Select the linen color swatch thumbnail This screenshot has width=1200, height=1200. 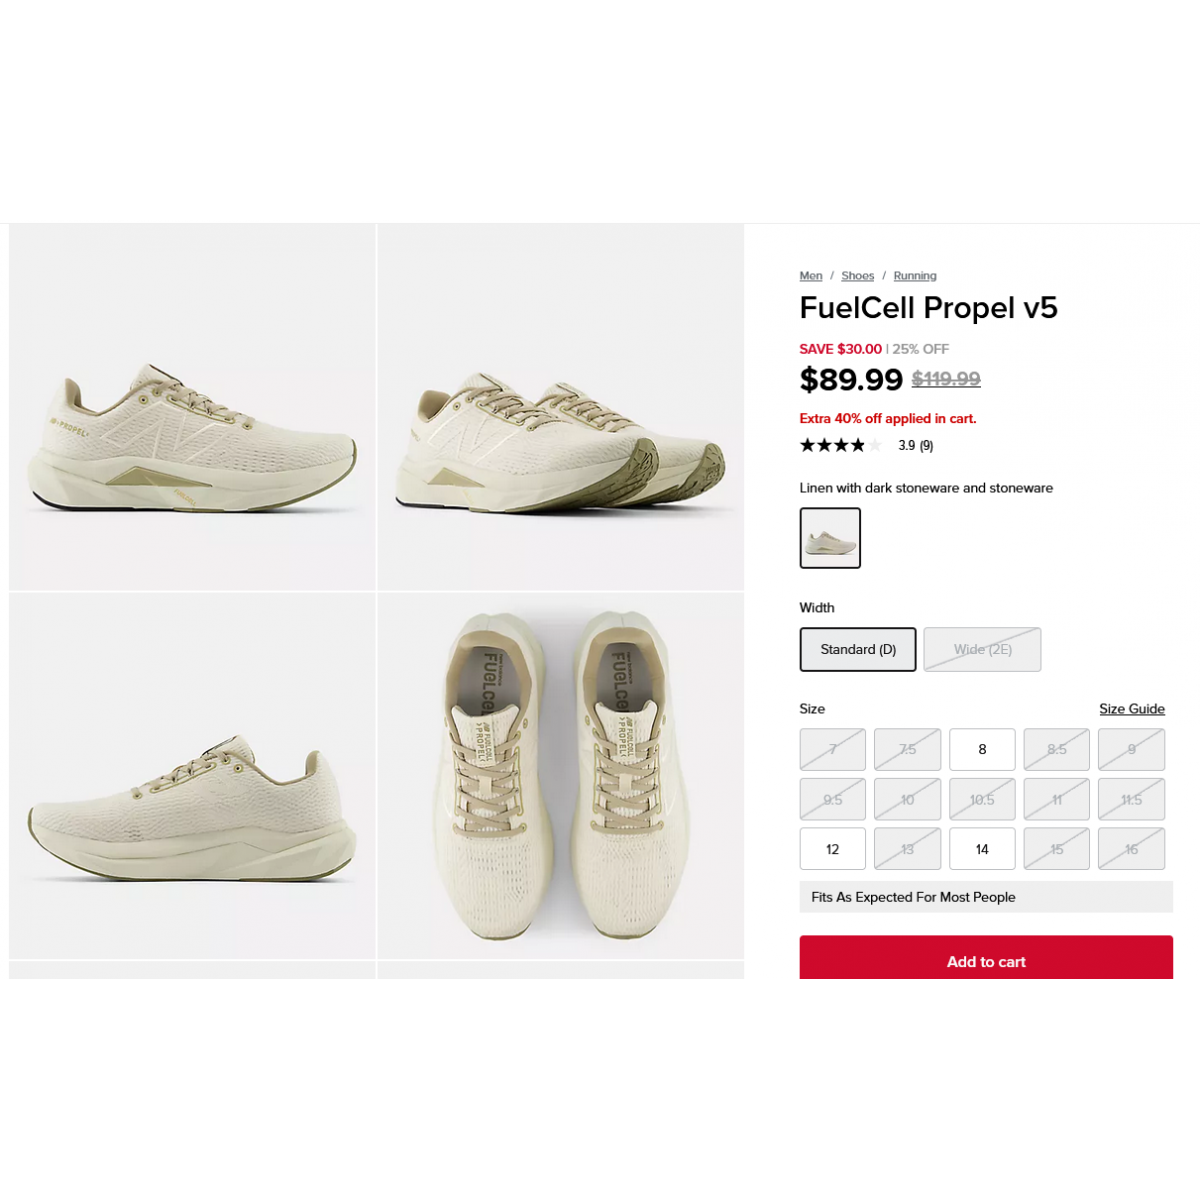pyautogui.click(x=830, y=538)
